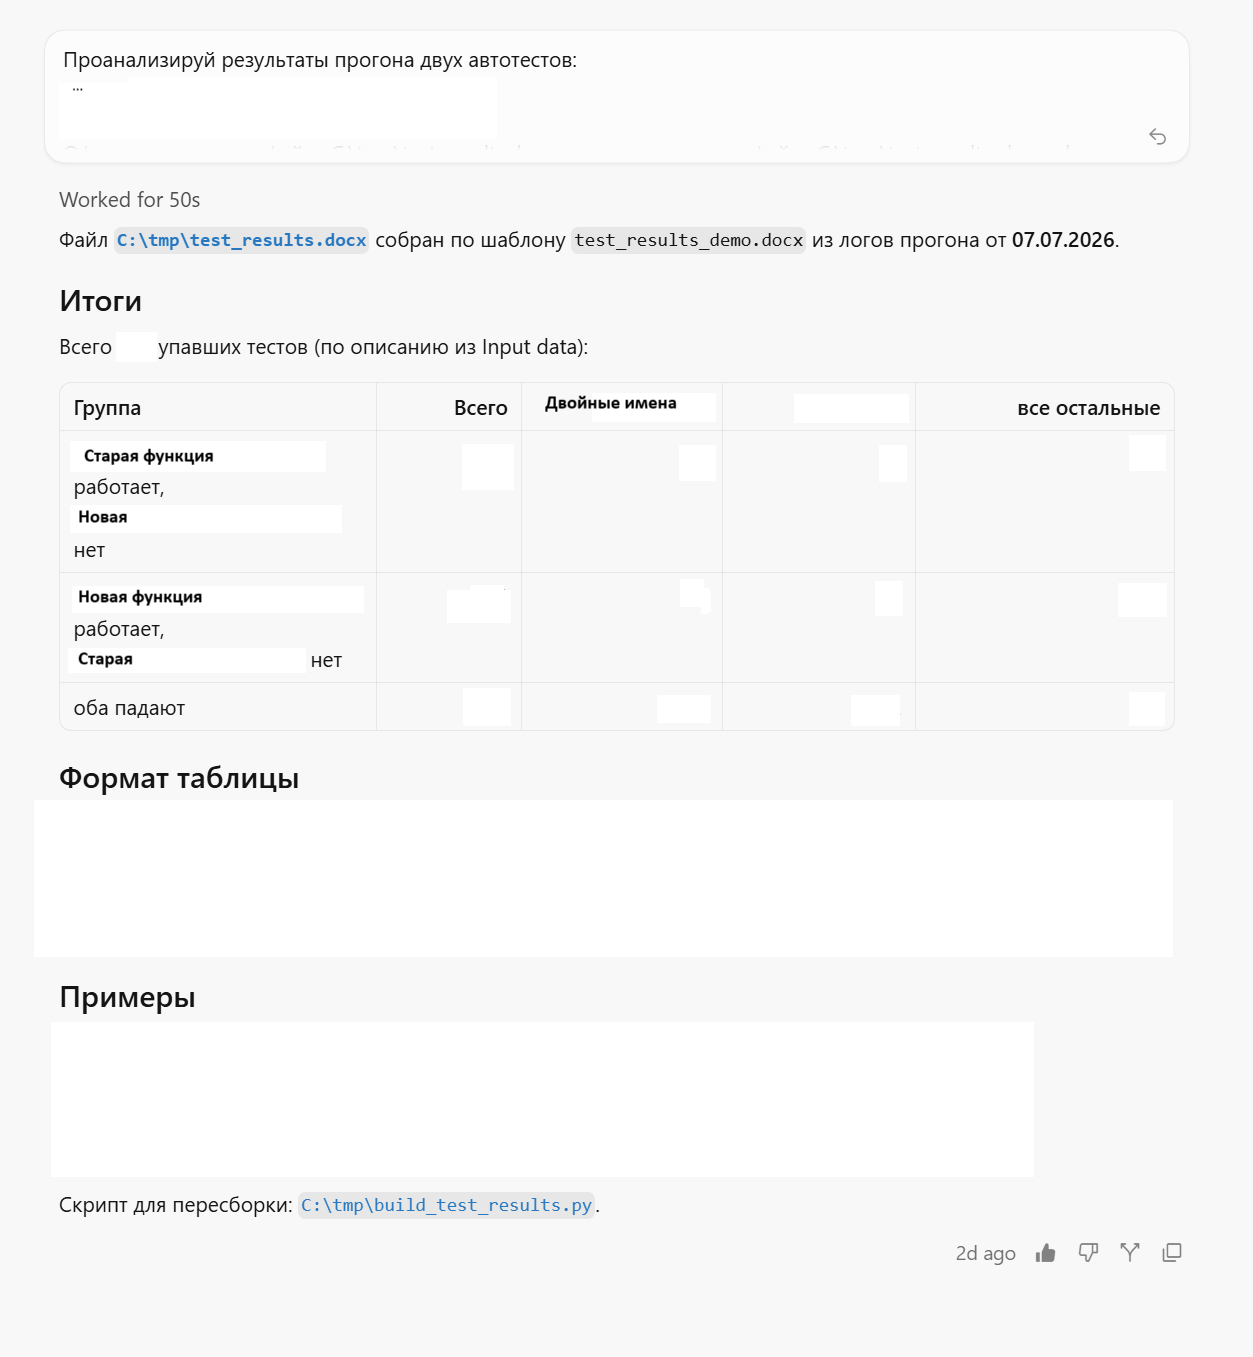Expand the 'Worked for 50s' details
This screenshot has width=1253, height=1357.
click(x=130, y=200)
